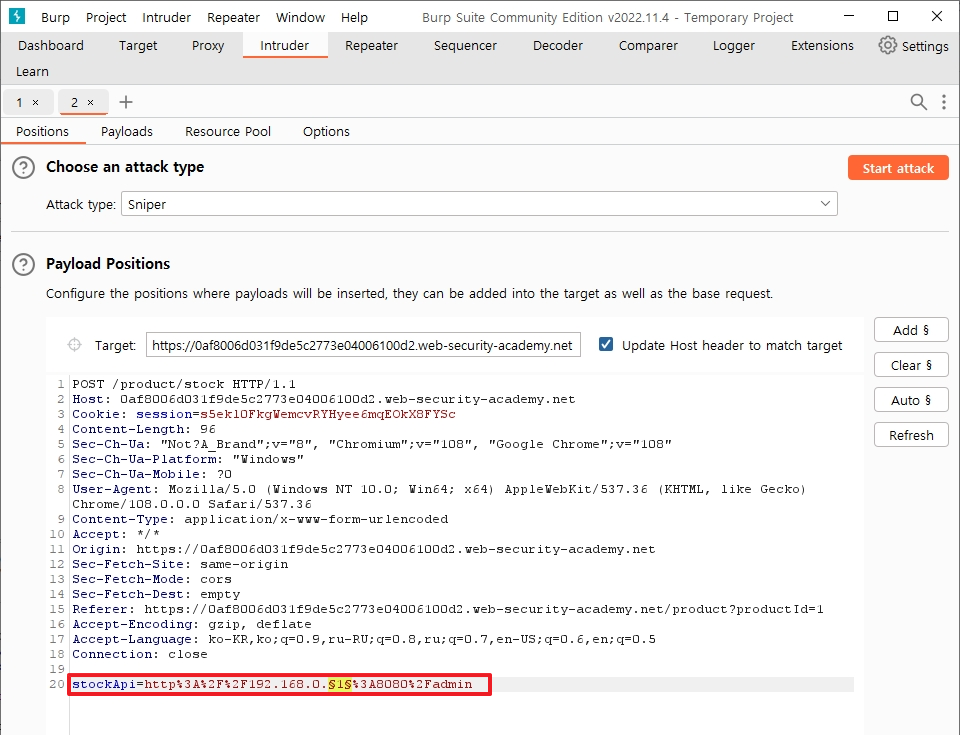The height and width of the screenshot is (735, 960).
Task: Click the search magnifier icon
Action: (918, 102)
